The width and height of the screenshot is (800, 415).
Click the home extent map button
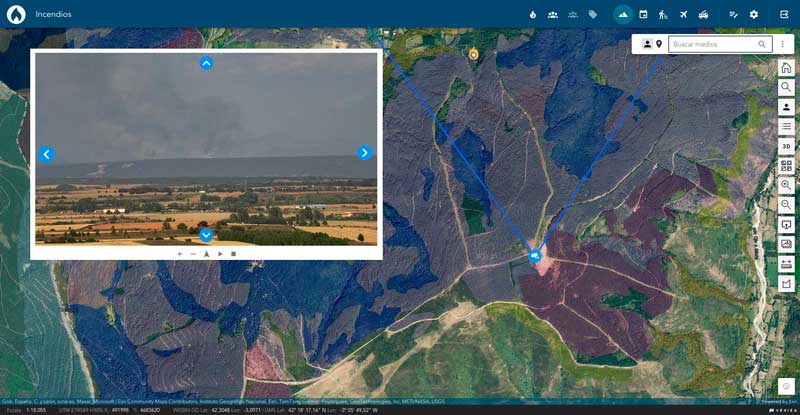click(786, 68)
